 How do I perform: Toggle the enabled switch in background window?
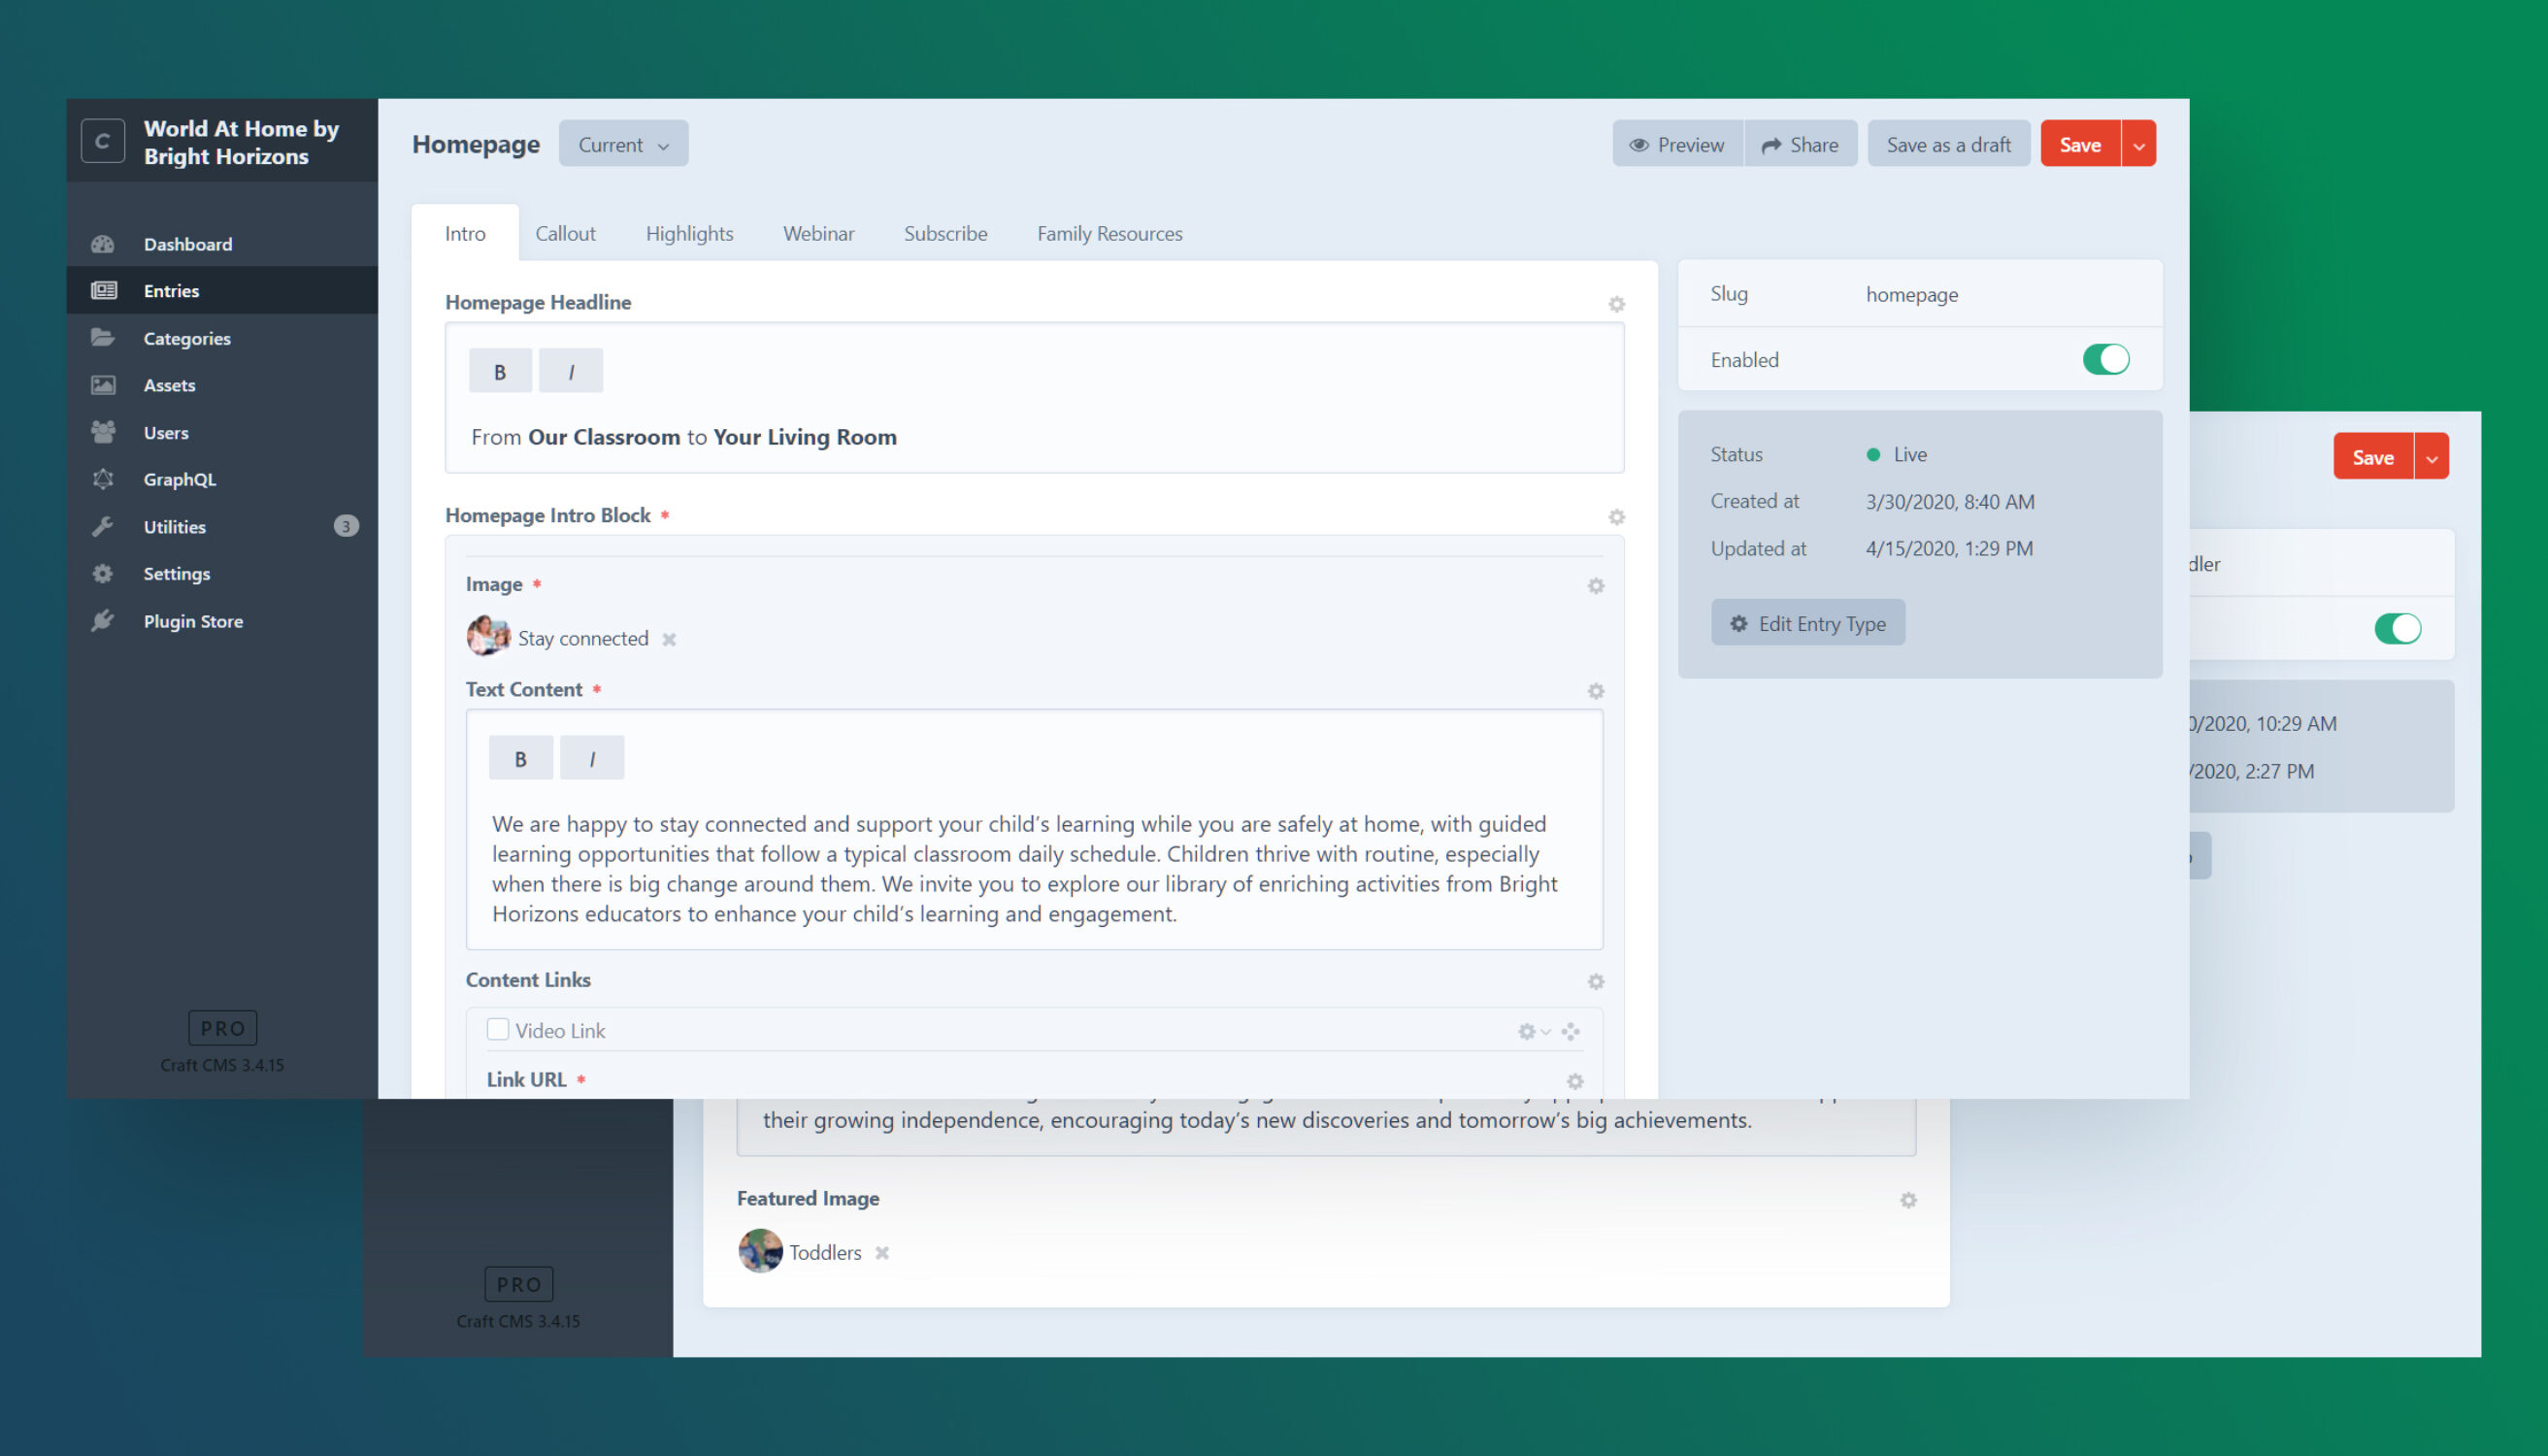(2398, 628)
